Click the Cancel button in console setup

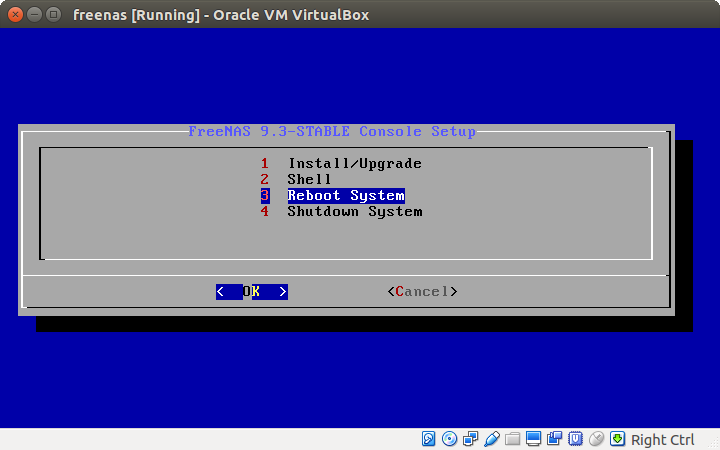(x=422, y=292)
